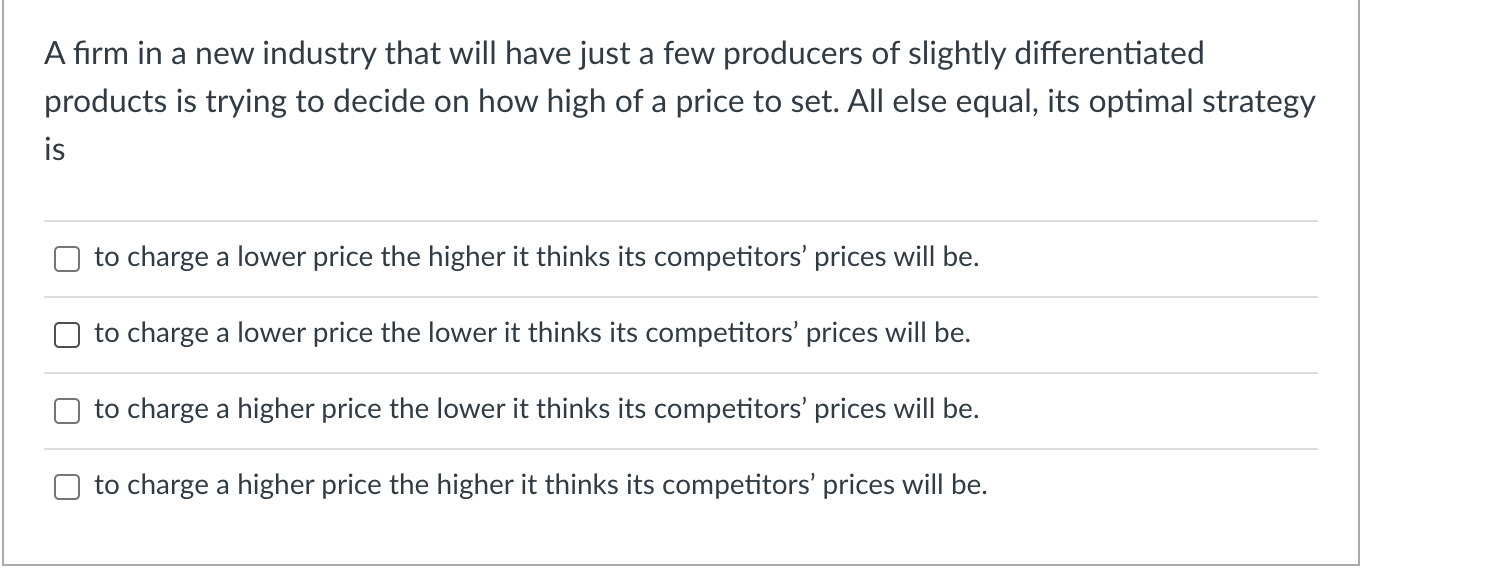The height and width of the screenshot is (588, 1502).
Task: Select 'charge a higher price the lower' option
Action: tap(66, 410)
